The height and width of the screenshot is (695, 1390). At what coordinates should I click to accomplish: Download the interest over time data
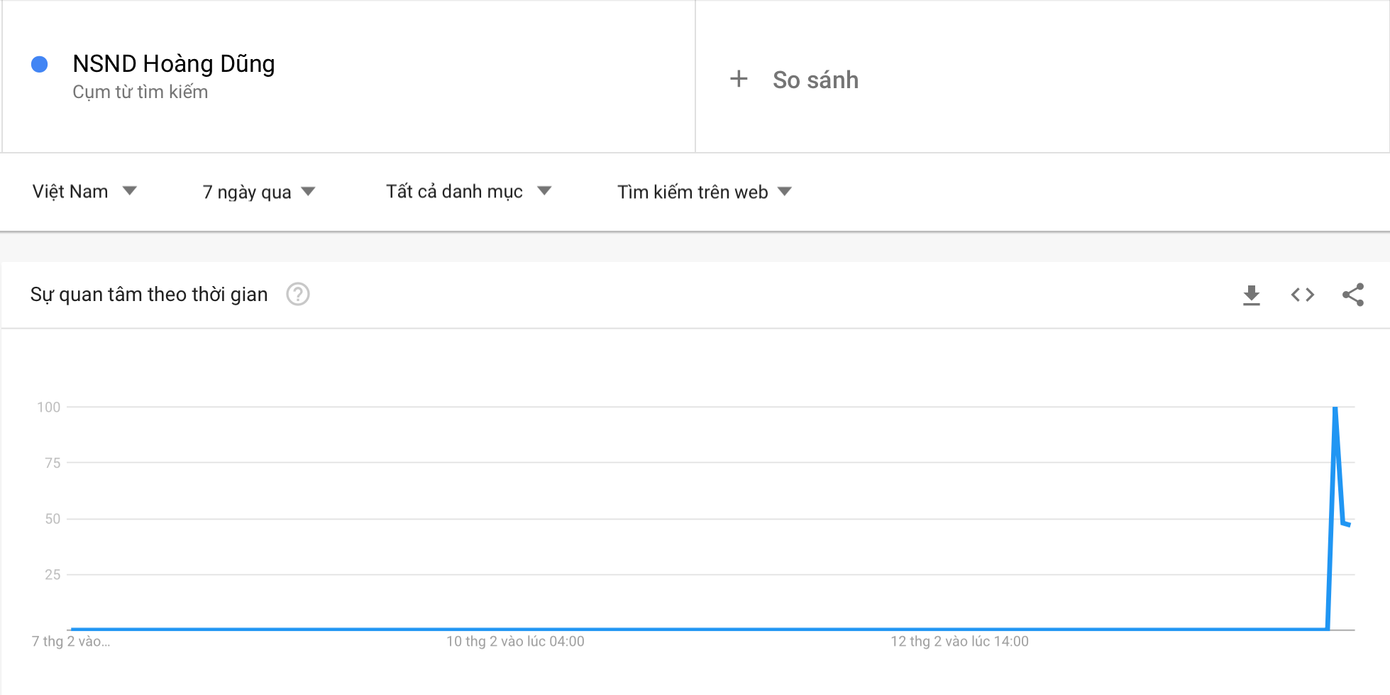[1251, 295]
